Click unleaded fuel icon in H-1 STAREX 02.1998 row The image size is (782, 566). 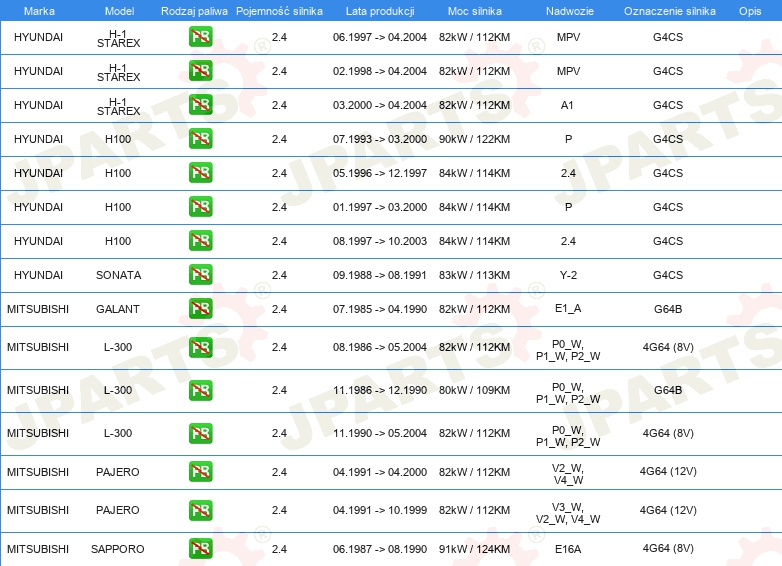(x=200, y=71)
